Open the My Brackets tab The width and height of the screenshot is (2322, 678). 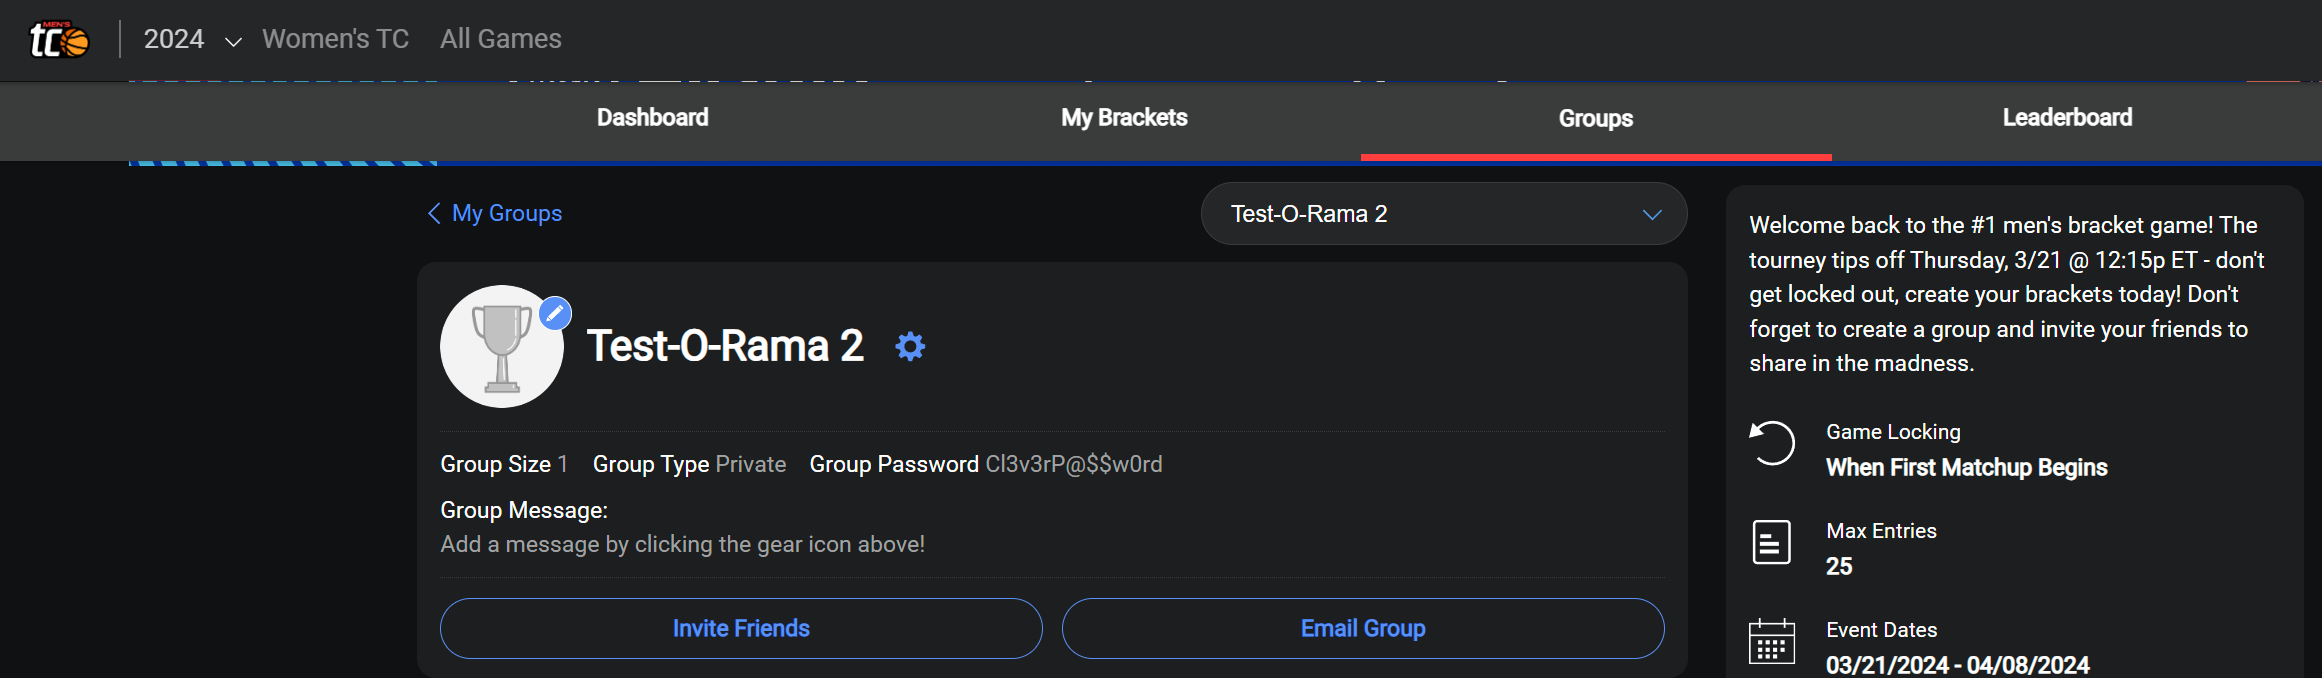point(1124,118)
